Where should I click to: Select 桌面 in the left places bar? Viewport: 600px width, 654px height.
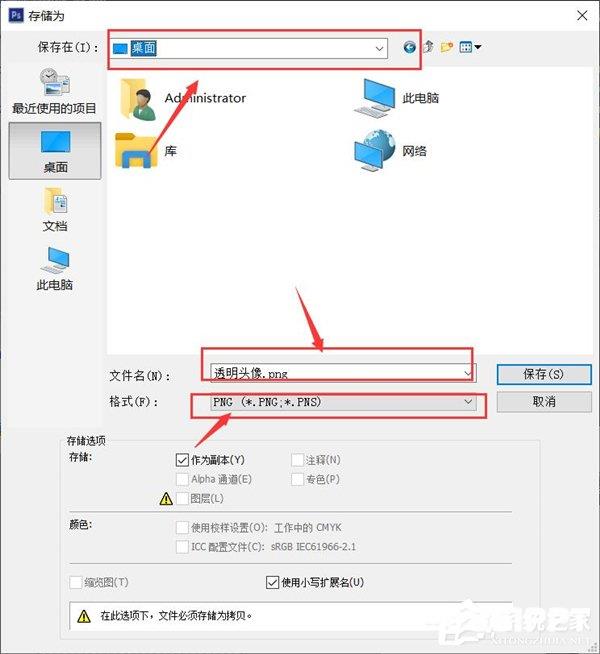coord(55,151)
